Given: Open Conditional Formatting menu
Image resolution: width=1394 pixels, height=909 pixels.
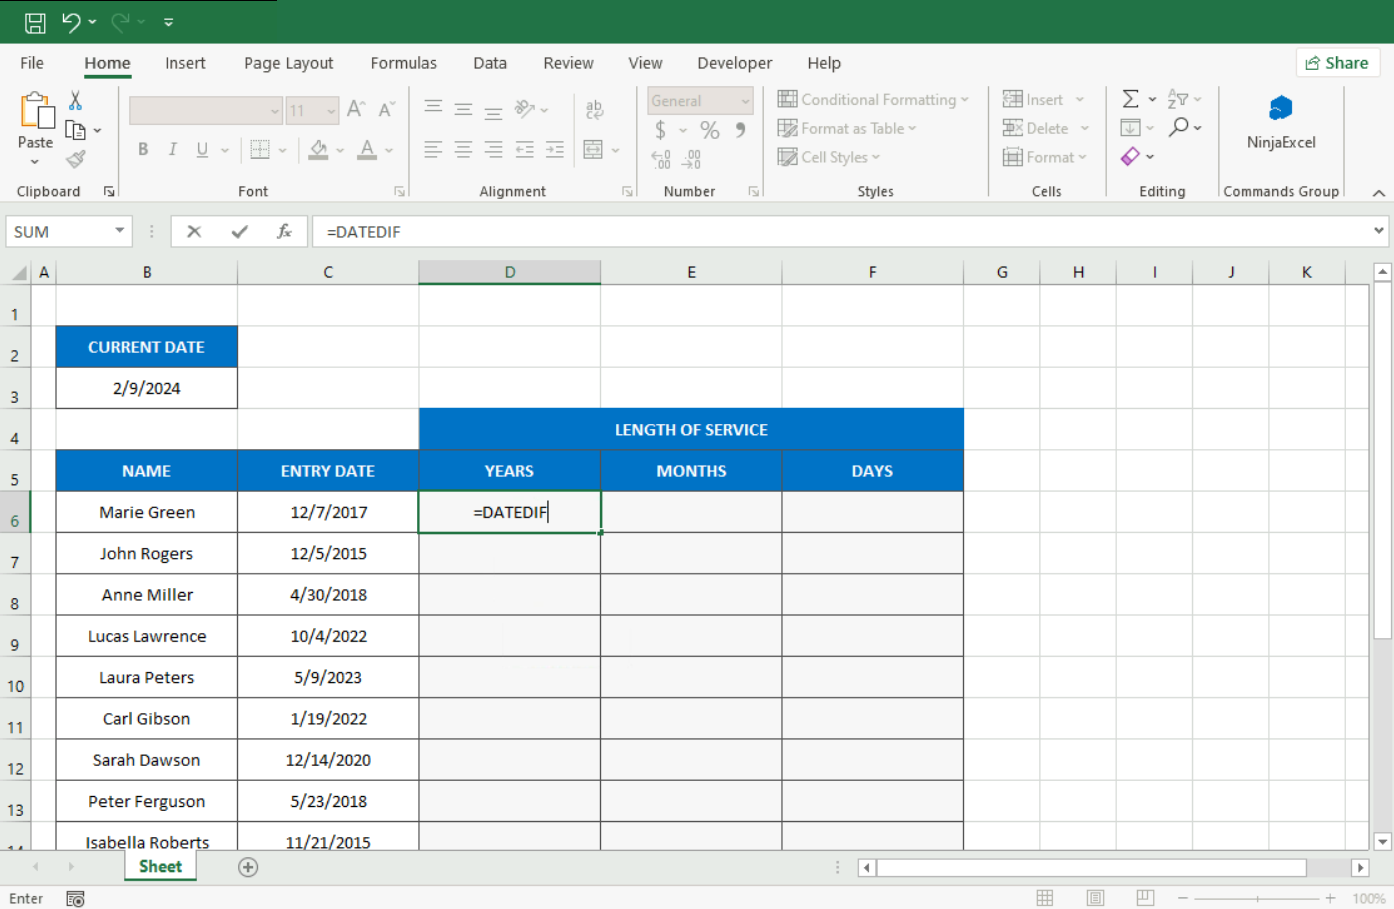Looking at the screenshot, I should [873, 99].
